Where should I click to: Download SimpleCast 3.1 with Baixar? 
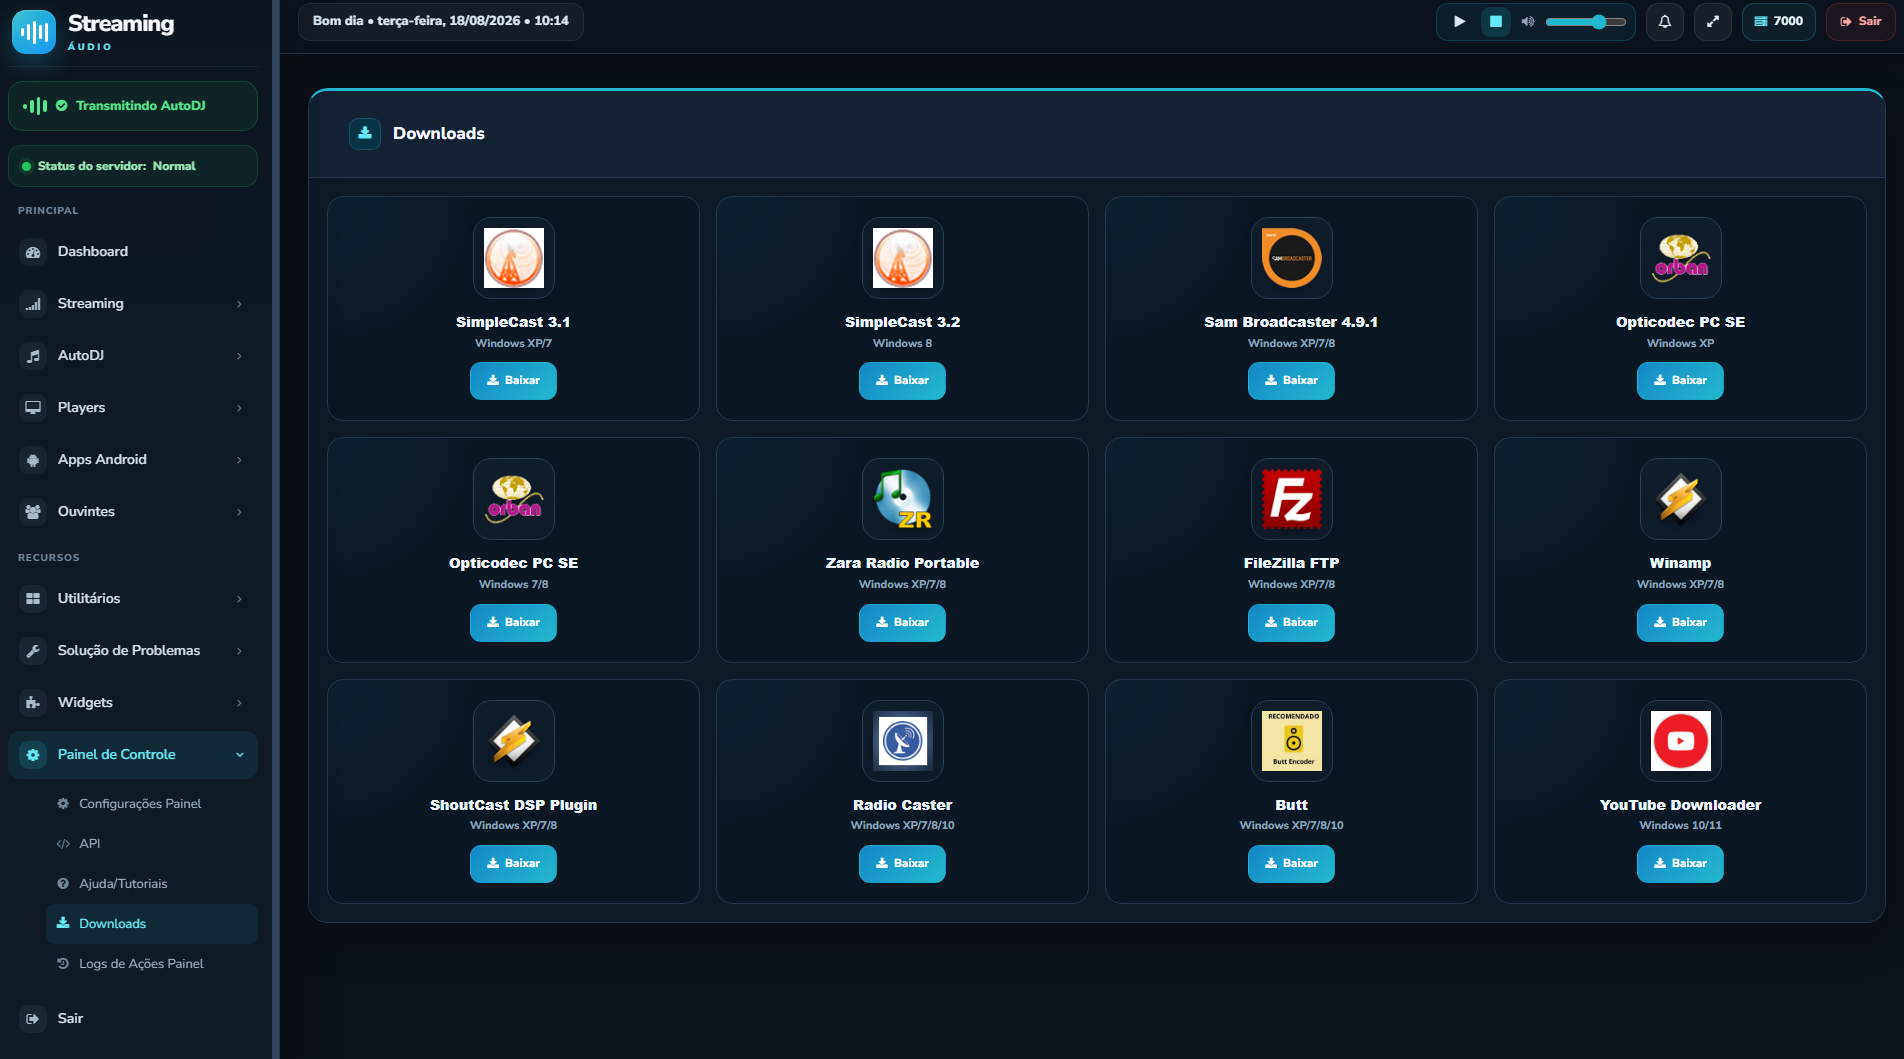(514, 381)
